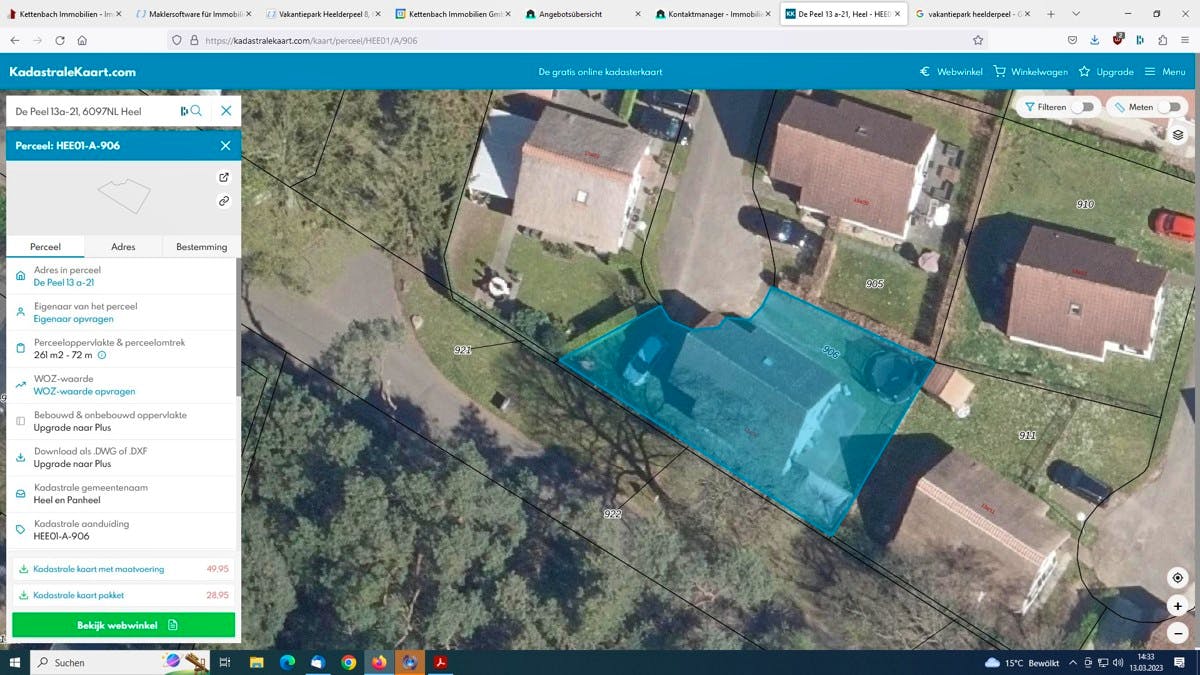The height and width of the screenshot is (675, 1200).
Task: Select the Bestemming tab
Action: [x=201, y=246]
